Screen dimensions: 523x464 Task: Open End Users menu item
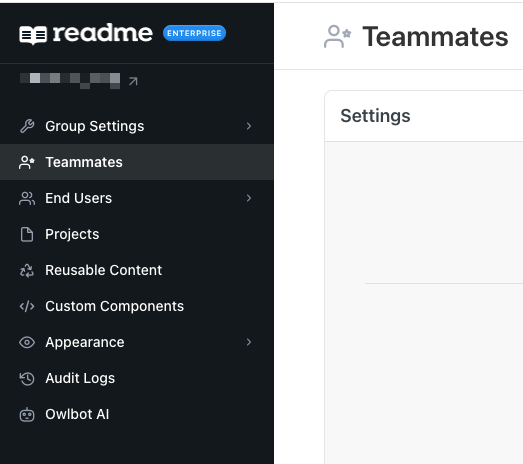coord(137,198)
